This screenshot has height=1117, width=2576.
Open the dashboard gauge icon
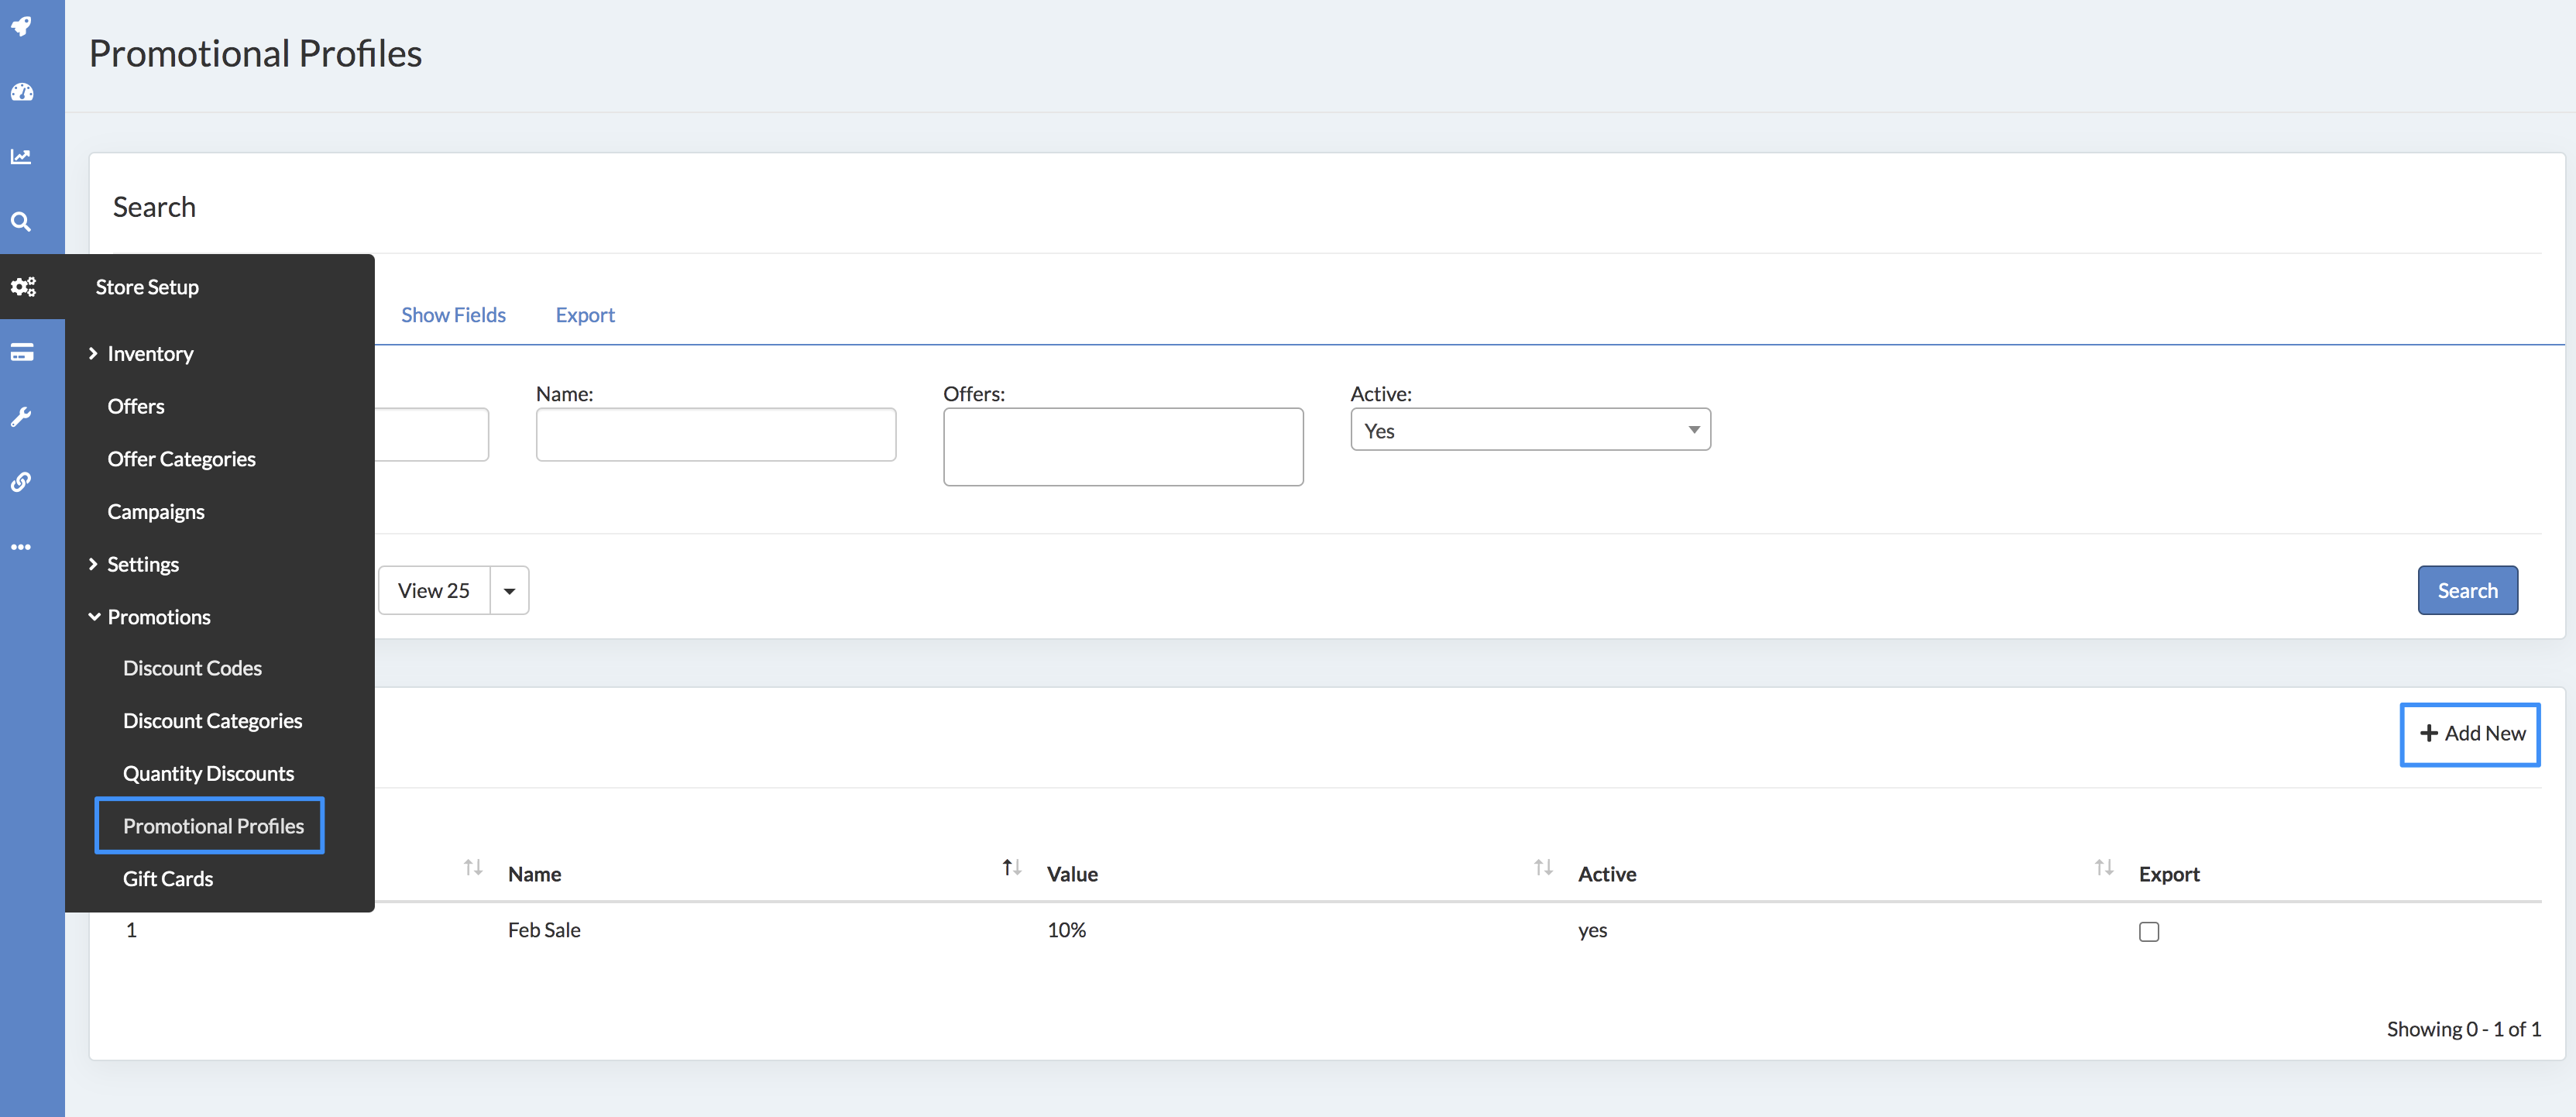(x=22, y=92)
